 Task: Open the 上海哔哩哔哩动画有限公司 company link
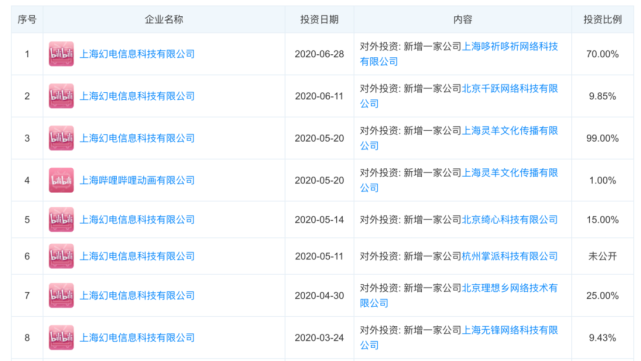coord(137,180)
